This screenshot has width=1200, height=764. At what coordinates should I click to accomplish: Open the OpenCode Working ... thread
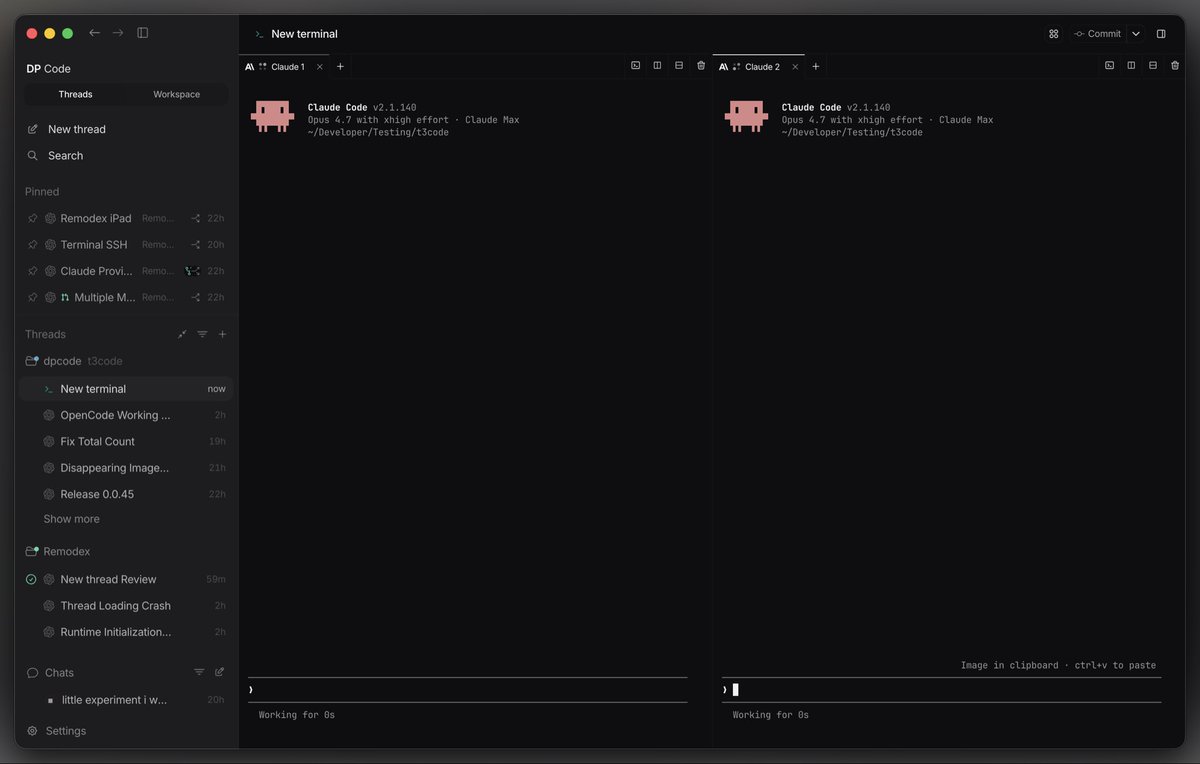click(126, 415)
